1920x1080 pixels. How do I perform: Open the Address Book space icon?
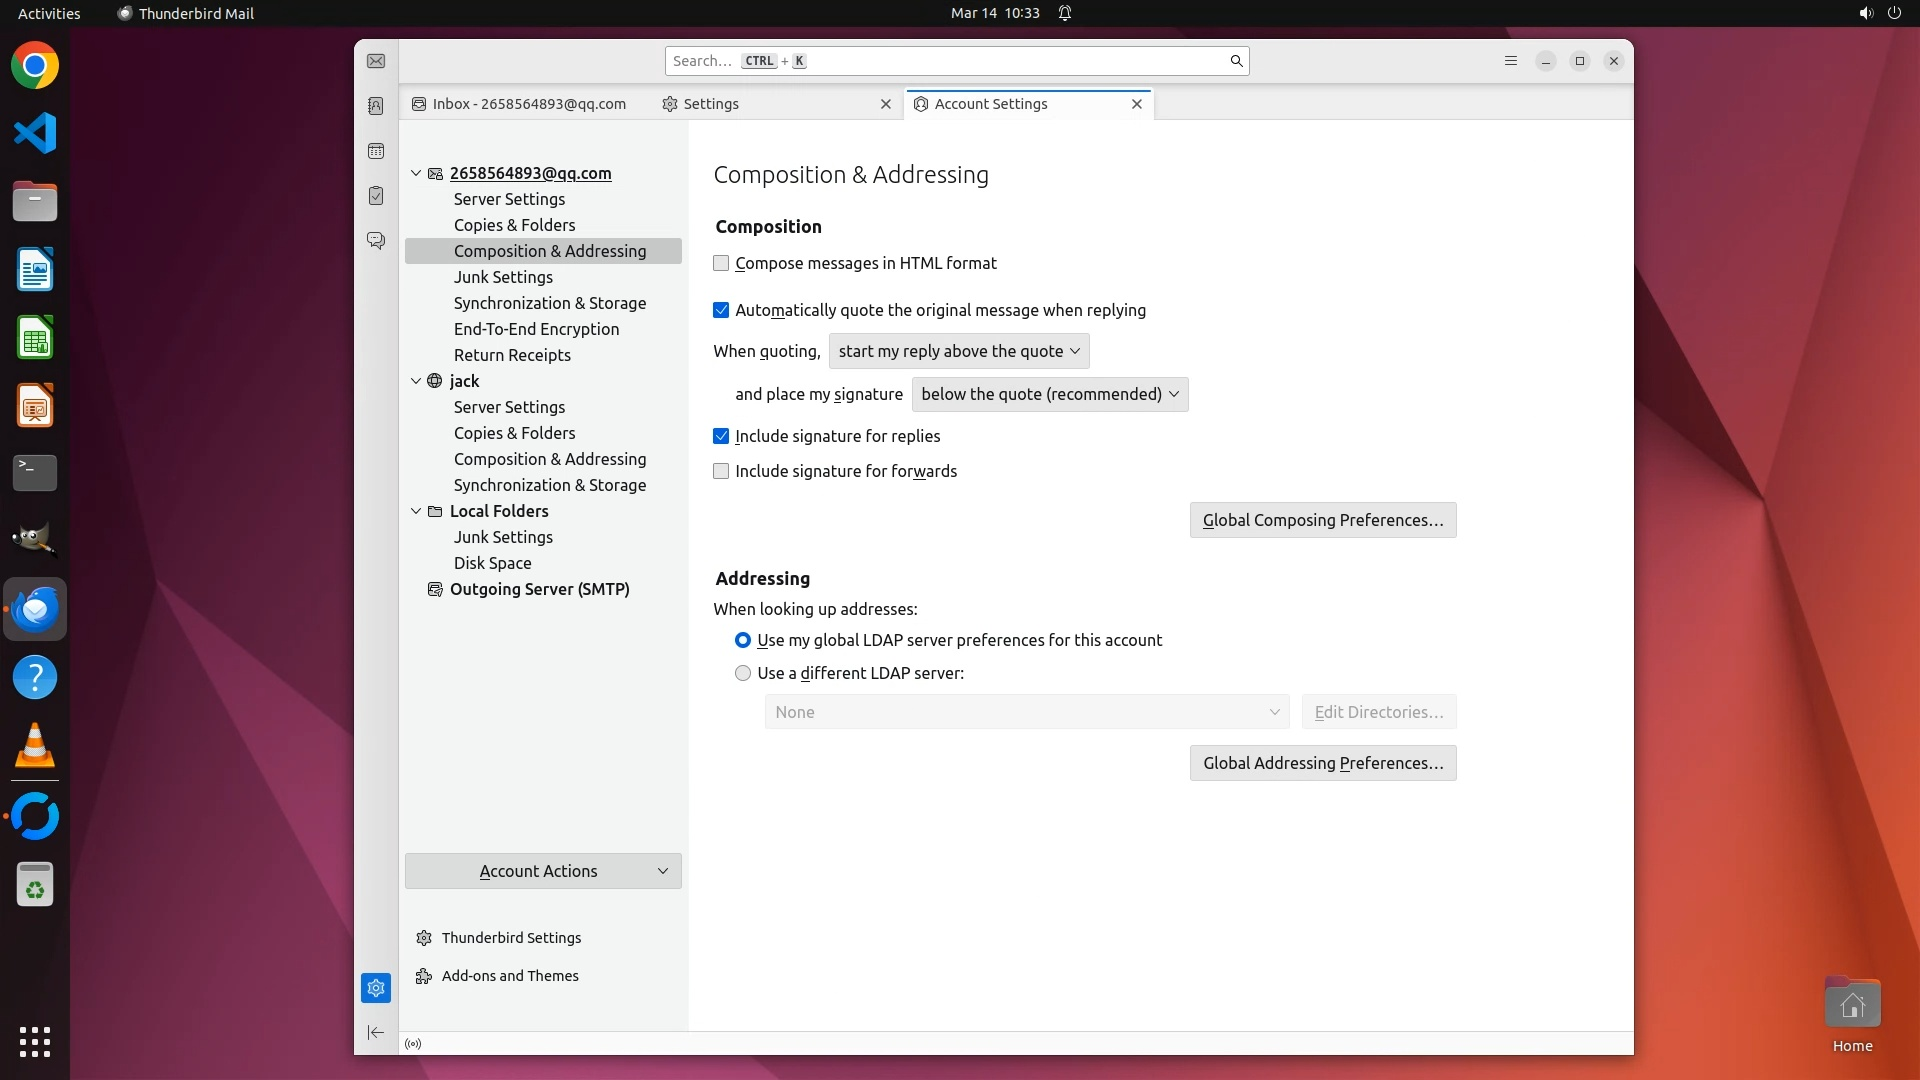376,106
